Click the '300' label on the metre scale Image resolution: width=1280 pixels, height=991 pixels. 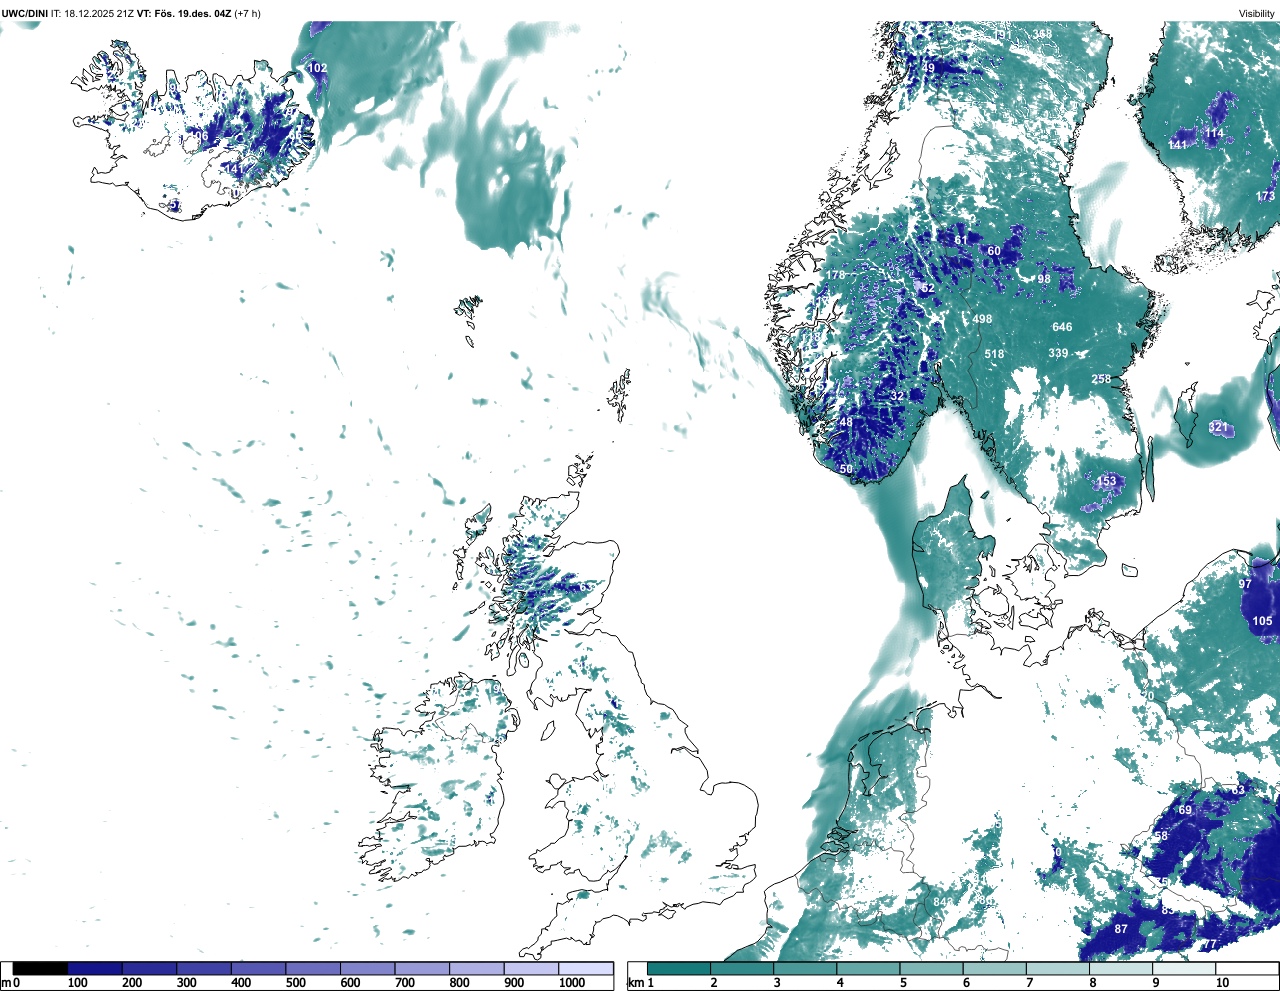(x=186, y=983)
